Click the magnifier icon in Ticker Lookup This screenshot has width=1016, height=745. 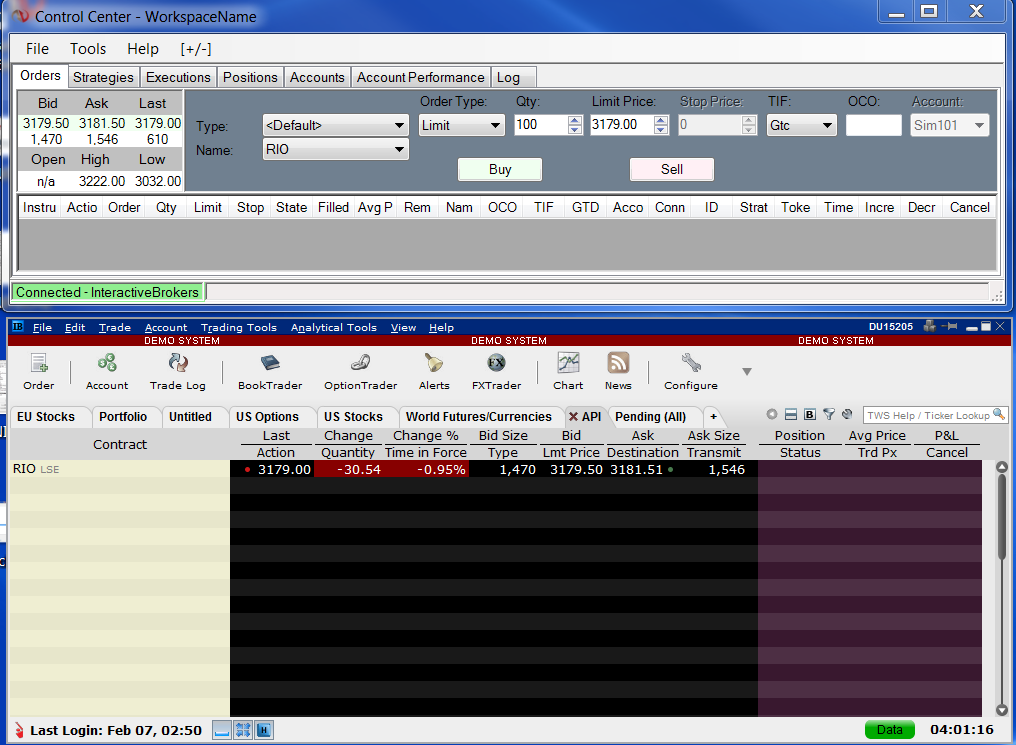coord(999,415)
